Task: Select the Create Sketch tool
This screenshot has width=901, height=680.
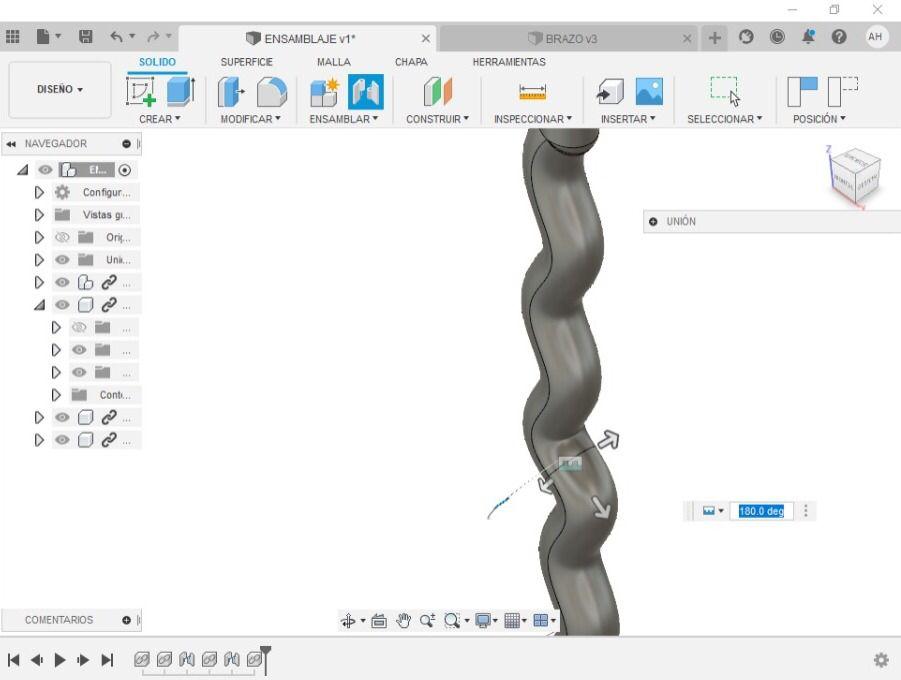Action: pyautogui.click(x=141, y=92)
